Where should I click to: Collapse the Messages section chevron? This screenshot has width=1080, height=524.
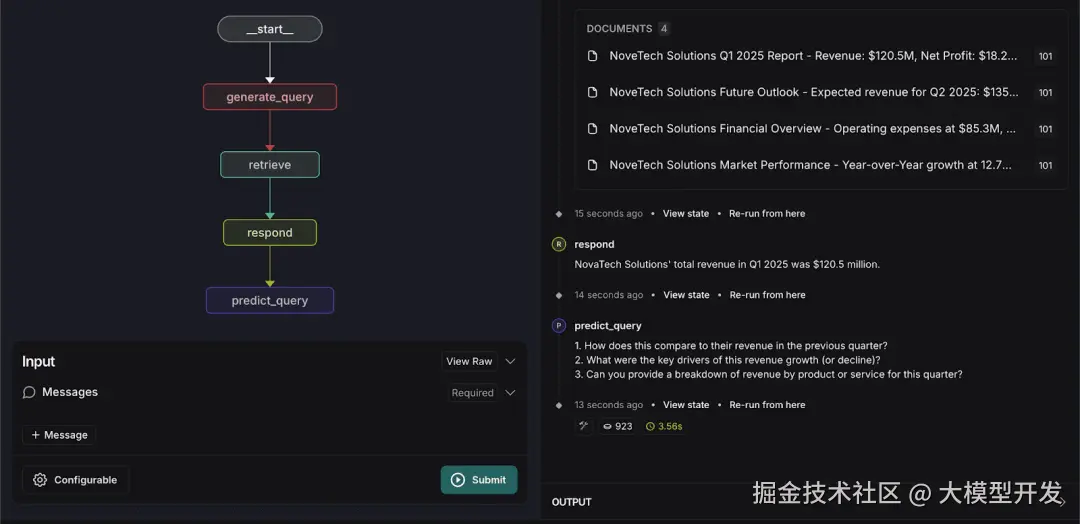click(510, 393)
